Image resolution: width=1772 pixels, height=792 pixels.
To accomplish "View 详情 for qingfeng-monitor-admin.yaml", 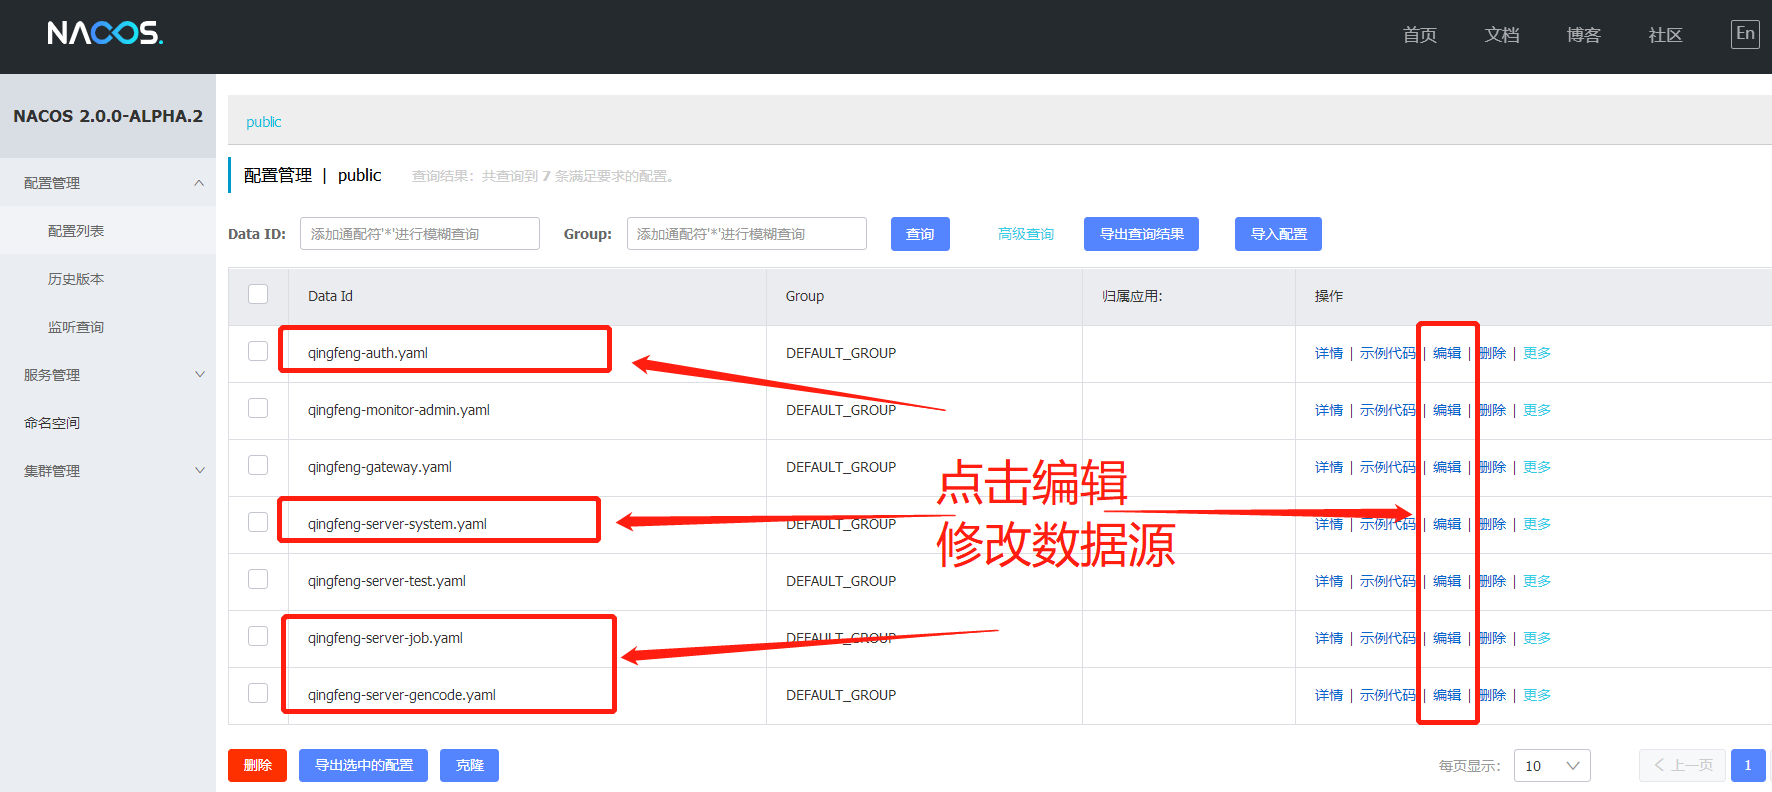I will click(x=1329, y=410).
